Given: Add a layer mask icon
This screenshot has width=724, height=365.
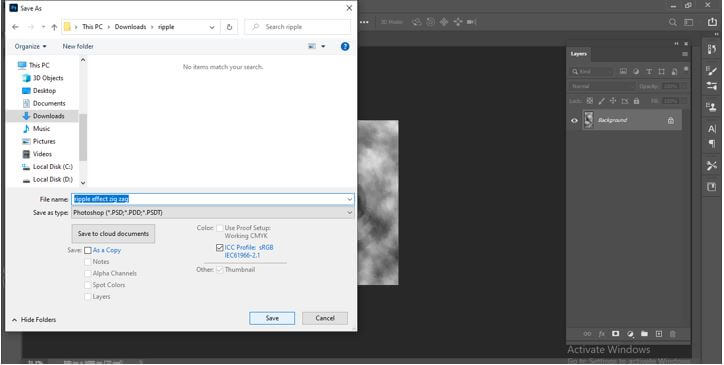Looking at the screenshot, I should 615,334.
